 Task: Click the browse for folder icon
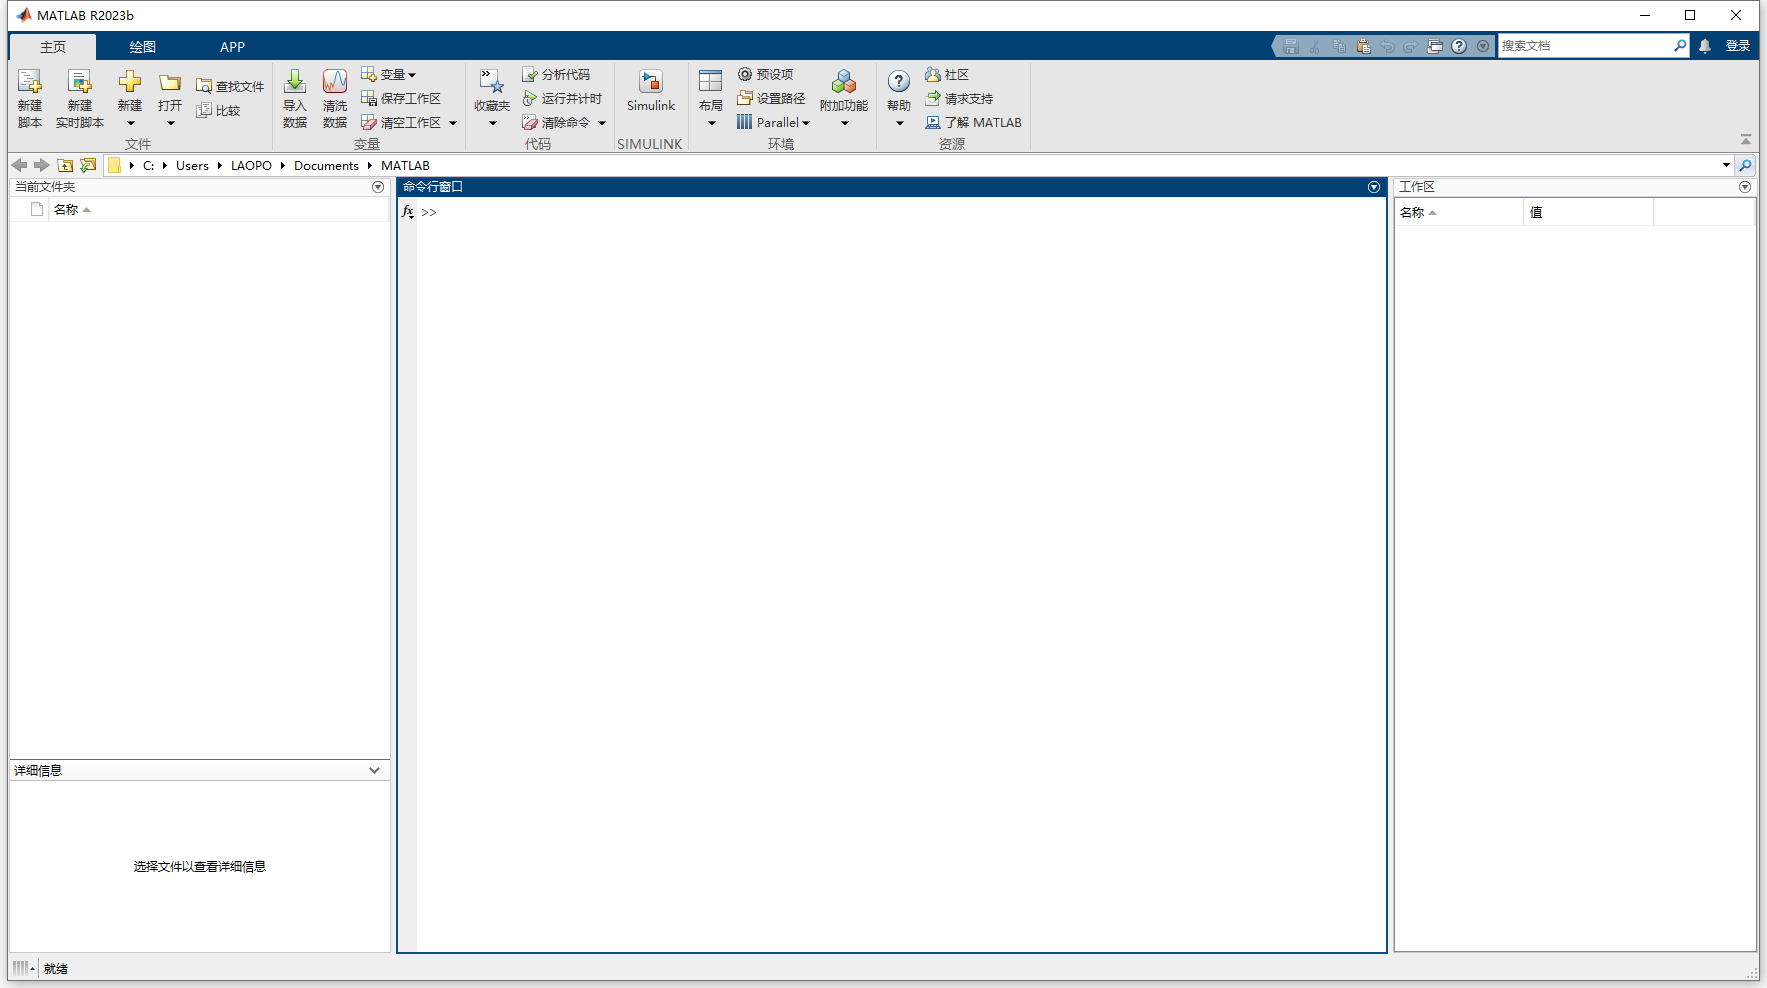click(88, 165)
